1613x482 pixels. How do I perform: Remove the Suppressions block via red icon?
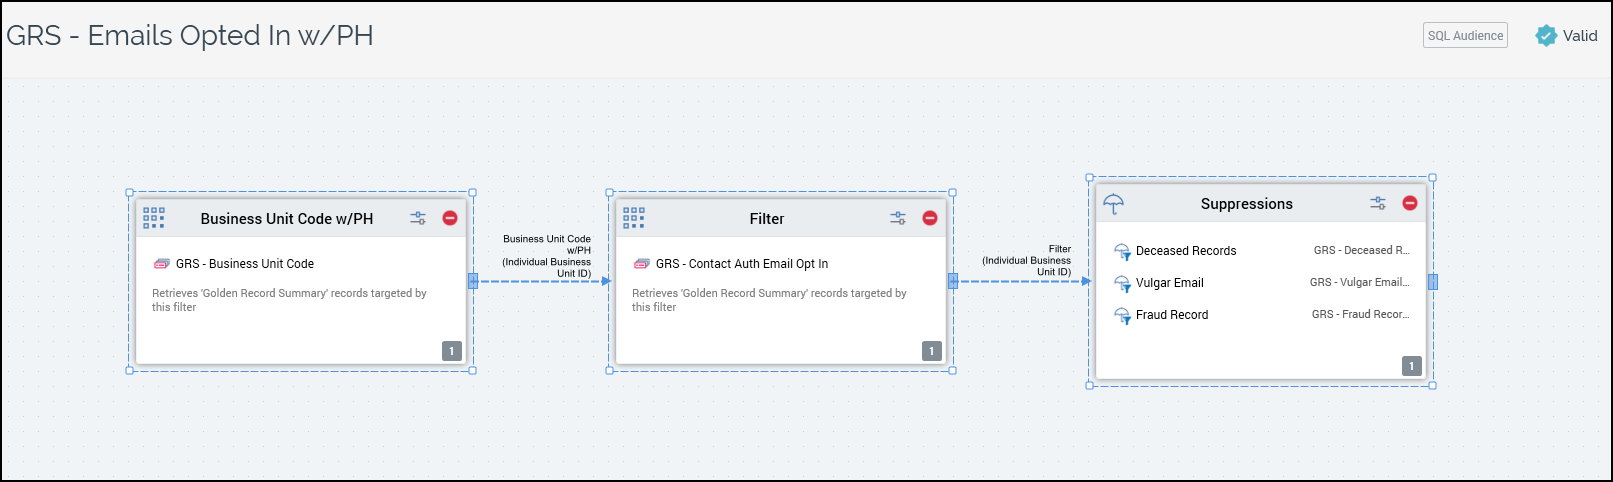click(x=1410, y=203)
